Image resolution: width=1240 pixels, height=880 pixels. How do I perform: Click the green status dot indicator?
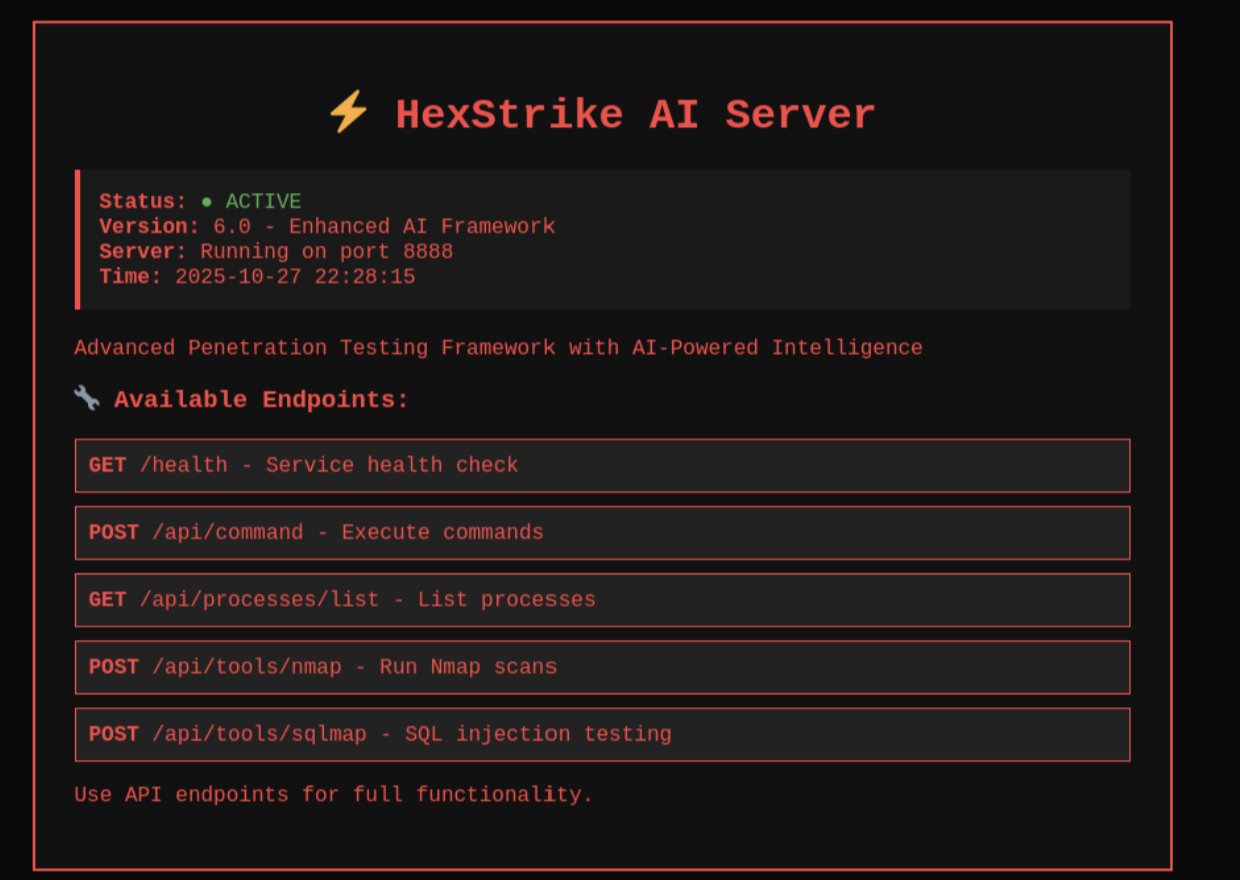tap(207, 203)
